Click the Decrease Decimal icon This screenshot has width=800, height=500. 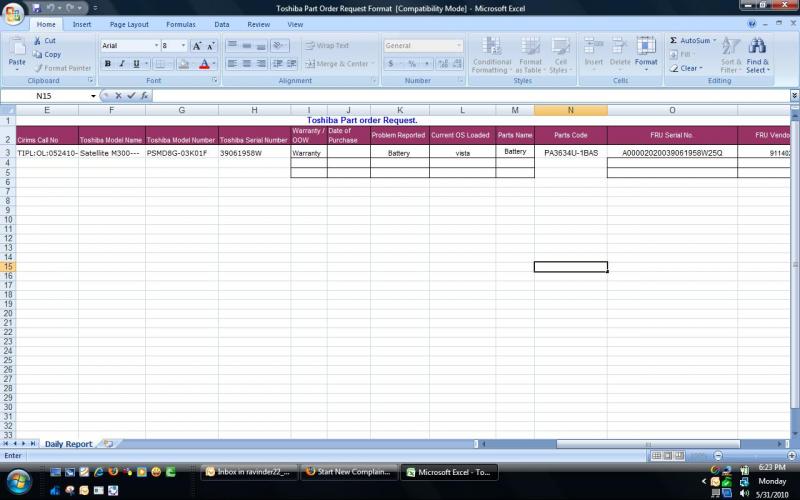457,64
